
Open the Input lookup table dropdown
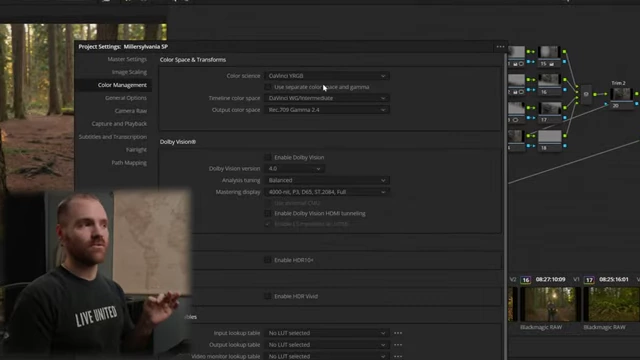point(327,333)
